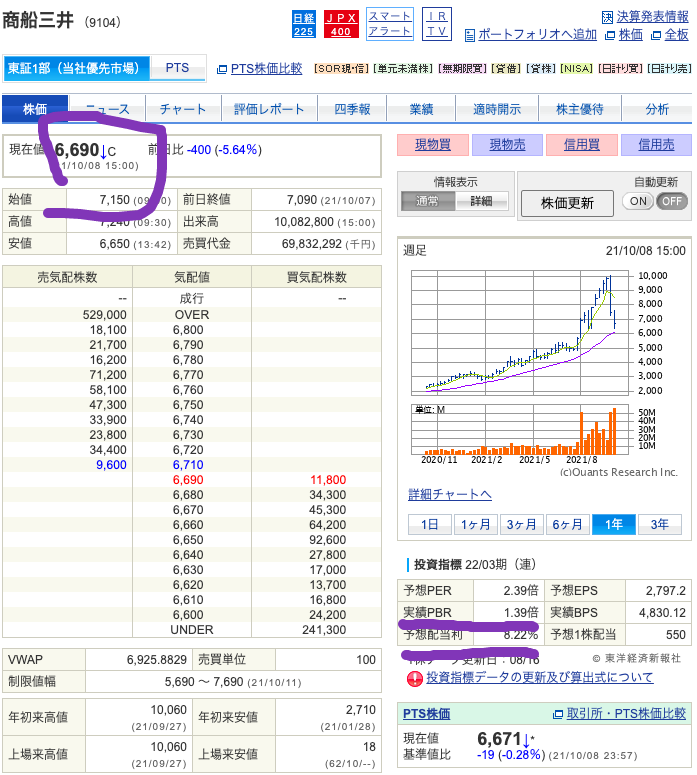Screen dimensions: 697x775
Task: Click the 信用売 button
Action: click(x=656, y=145)
